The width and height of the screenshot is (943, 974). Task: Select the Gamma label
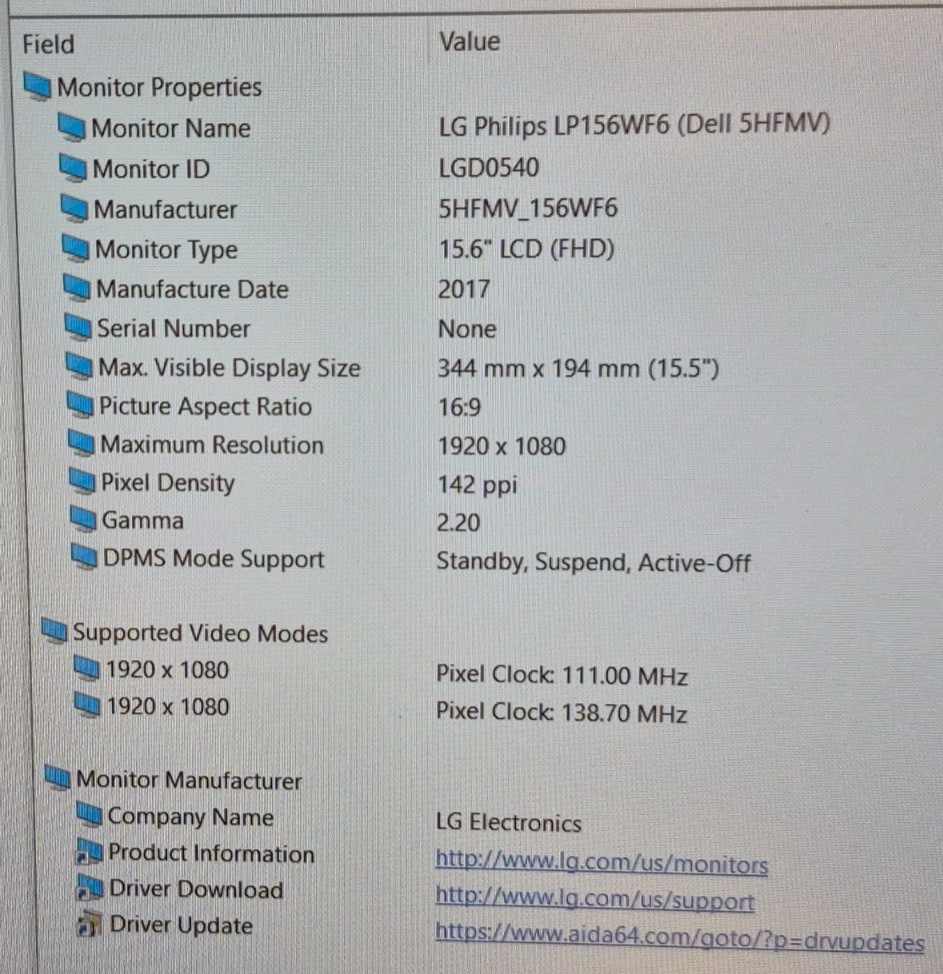click(x=143, y=521)
